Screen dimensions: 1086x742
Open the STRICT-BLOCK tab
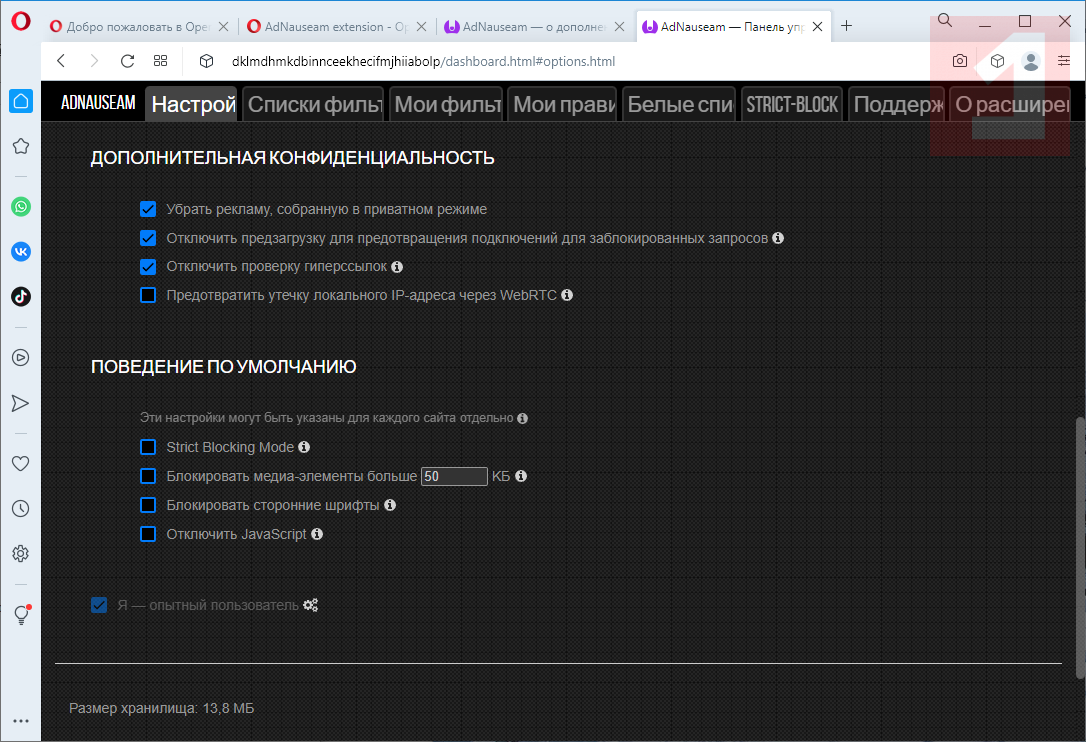point(792,104)
